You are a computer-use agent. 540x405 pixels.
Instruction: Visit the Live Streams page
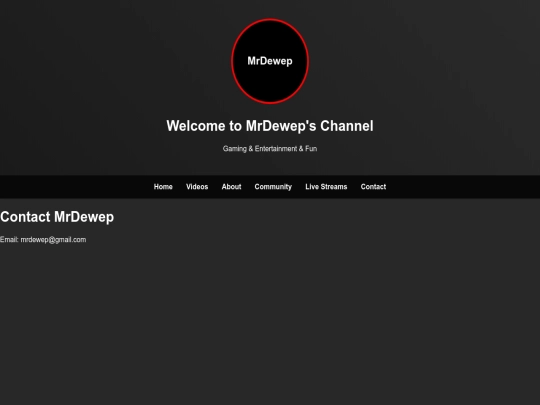point(326,187)
